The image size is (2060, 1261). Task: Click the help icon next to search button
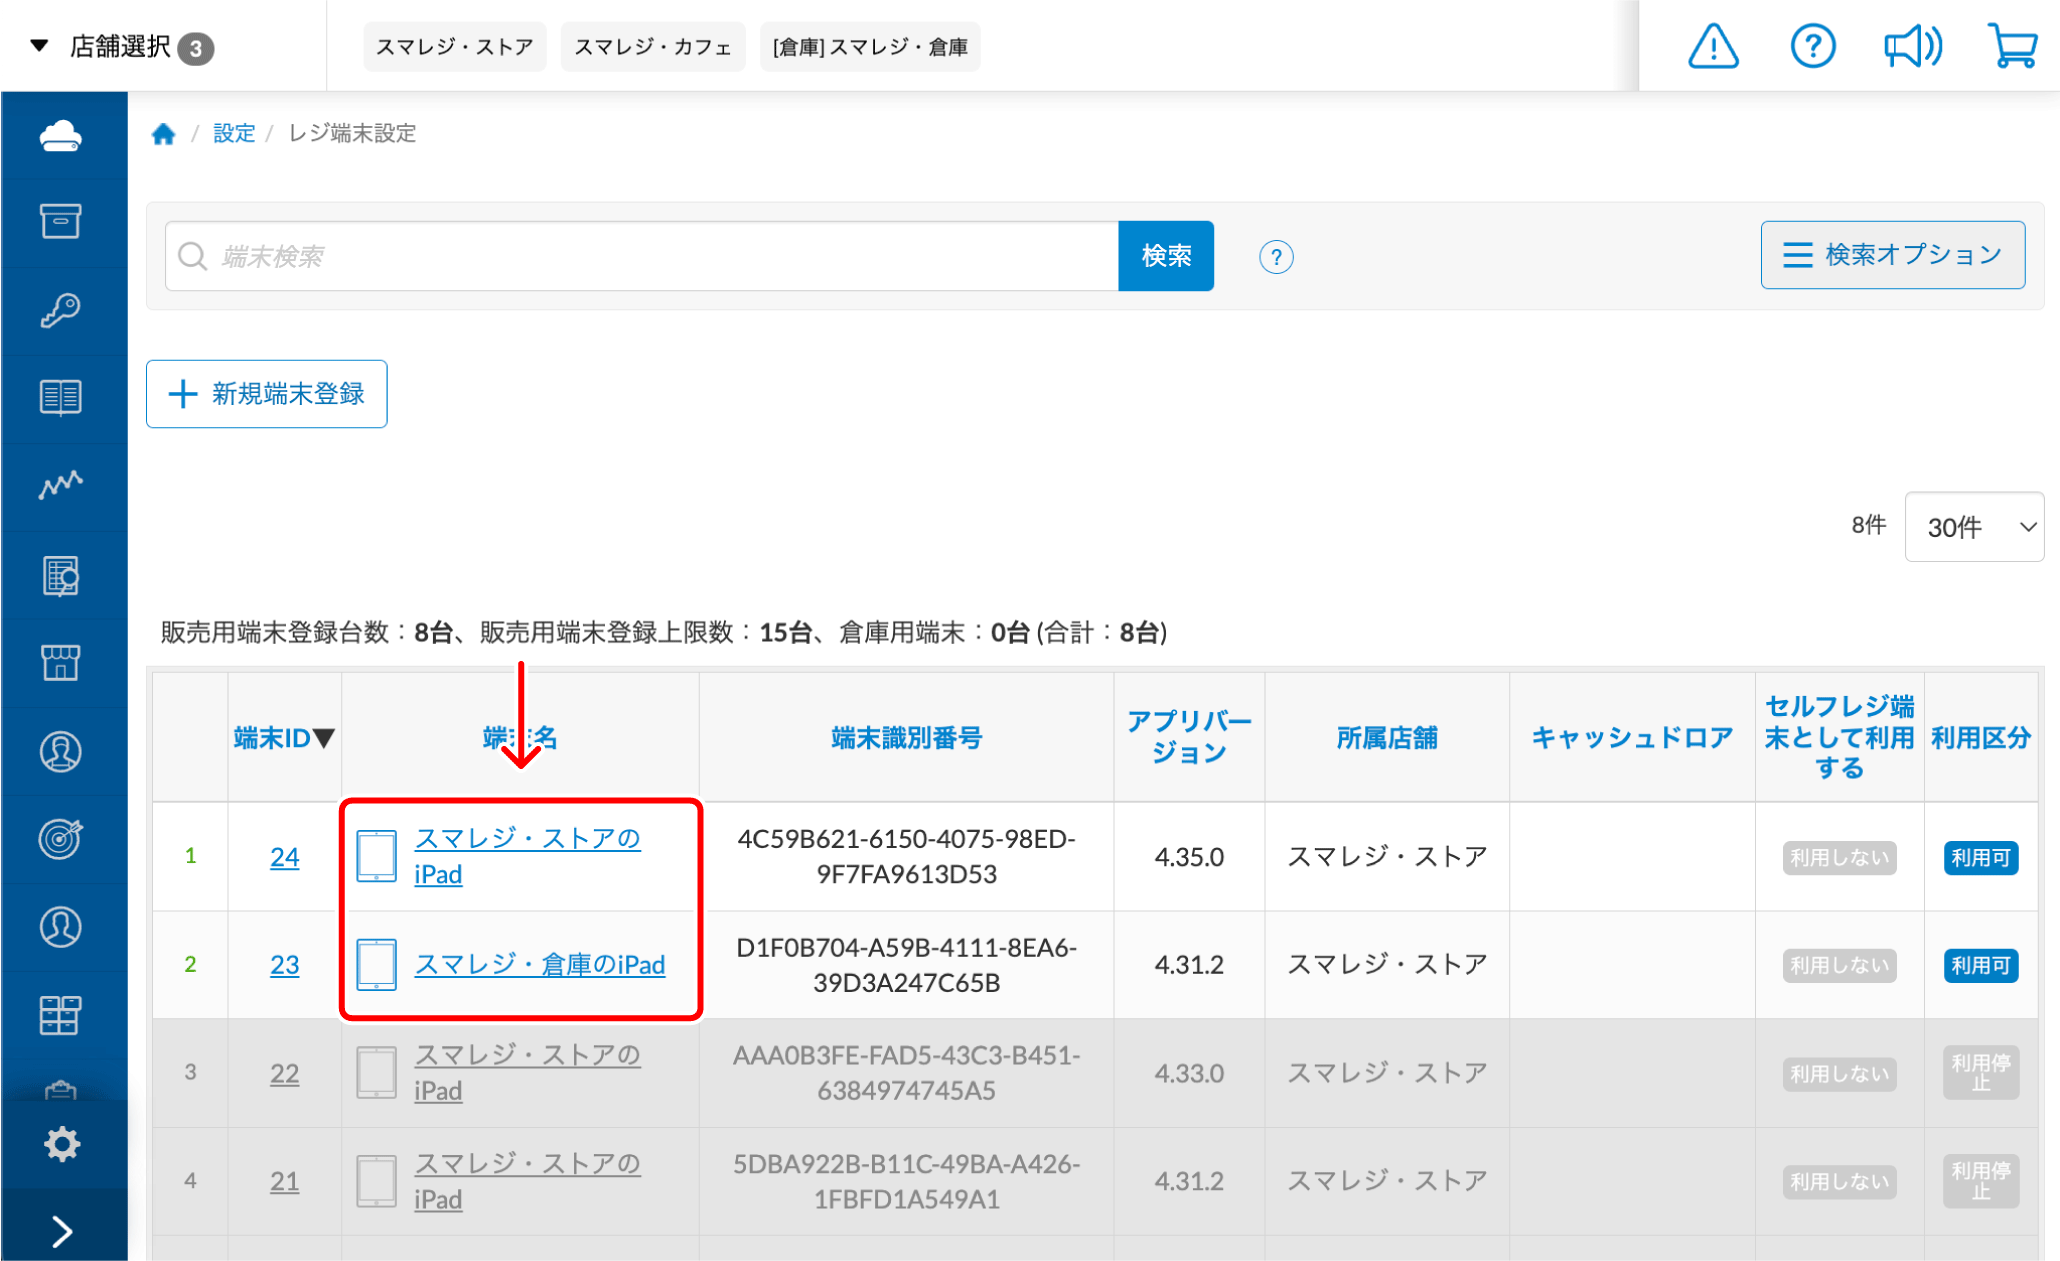pyautogui.click(x=1276, y=257)
